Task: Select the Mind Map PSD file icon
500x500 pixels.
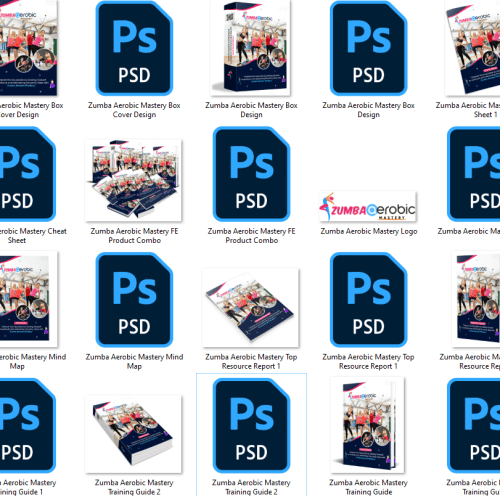Action: [134, 300]
